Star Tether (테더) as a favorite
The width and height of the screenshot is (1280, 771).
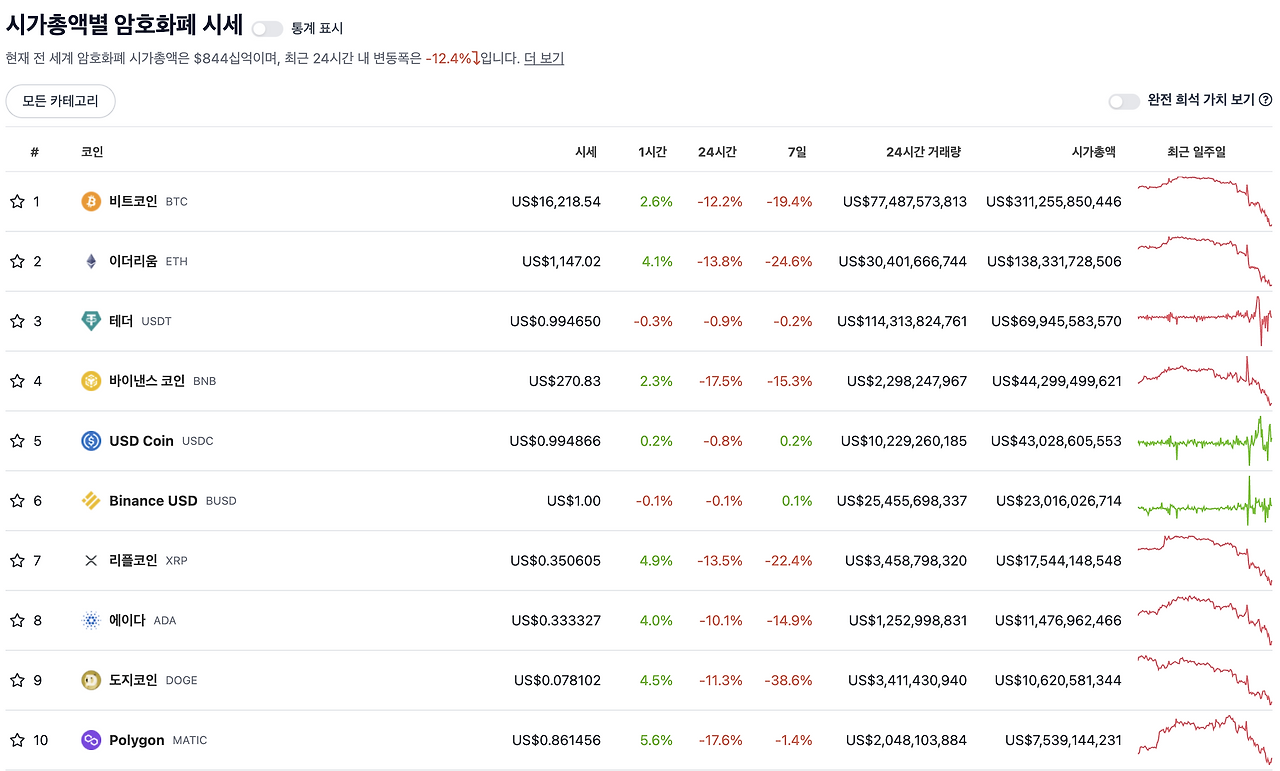pyautogui.click(x=17, y=321)
